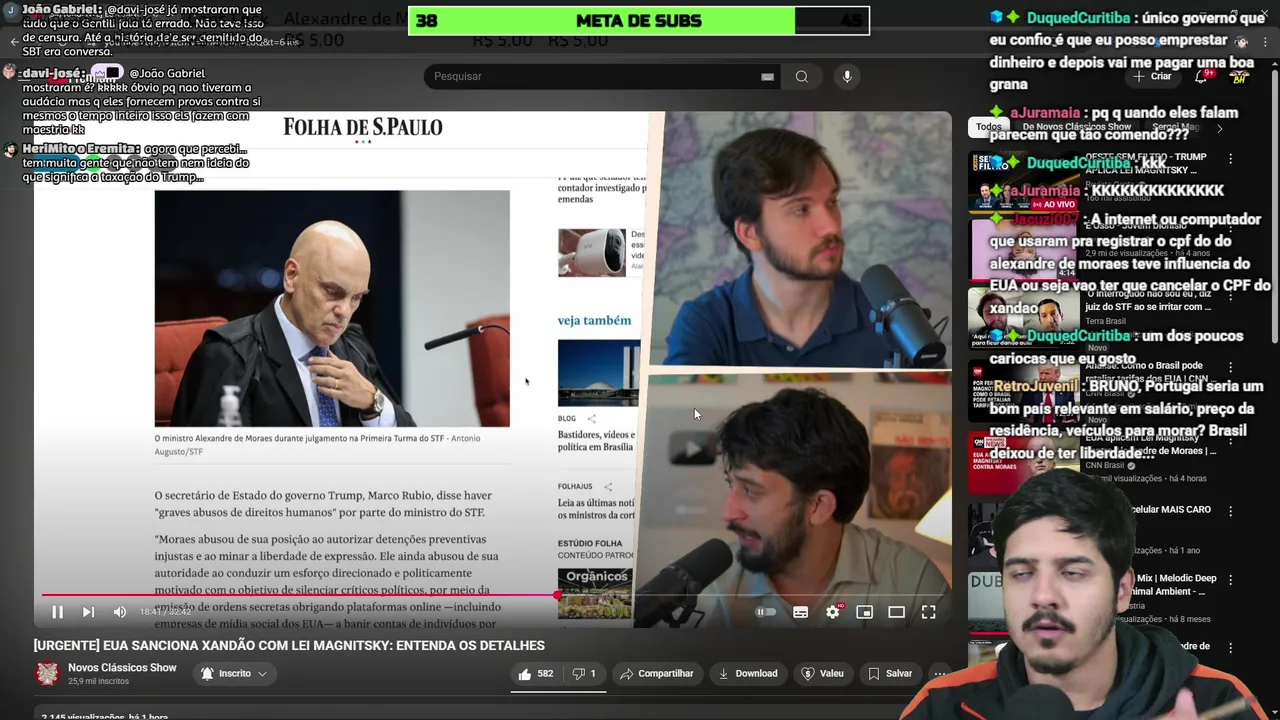Open menu for Oeste Sem Filtro video

tap(1231, 159)
